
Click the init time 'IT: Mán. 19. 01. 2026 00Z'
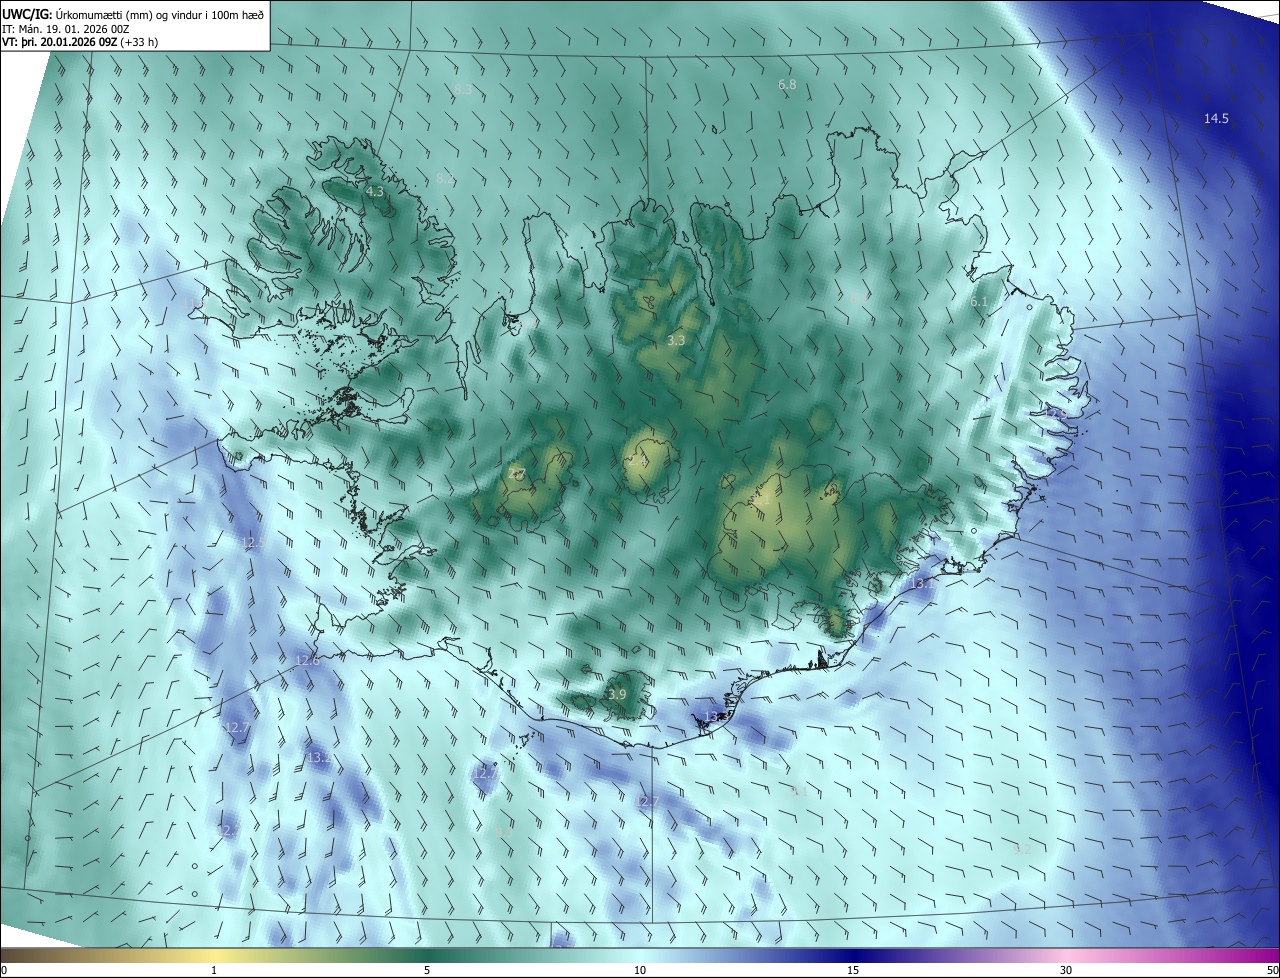pyautogui.click(x=67, y=28)
